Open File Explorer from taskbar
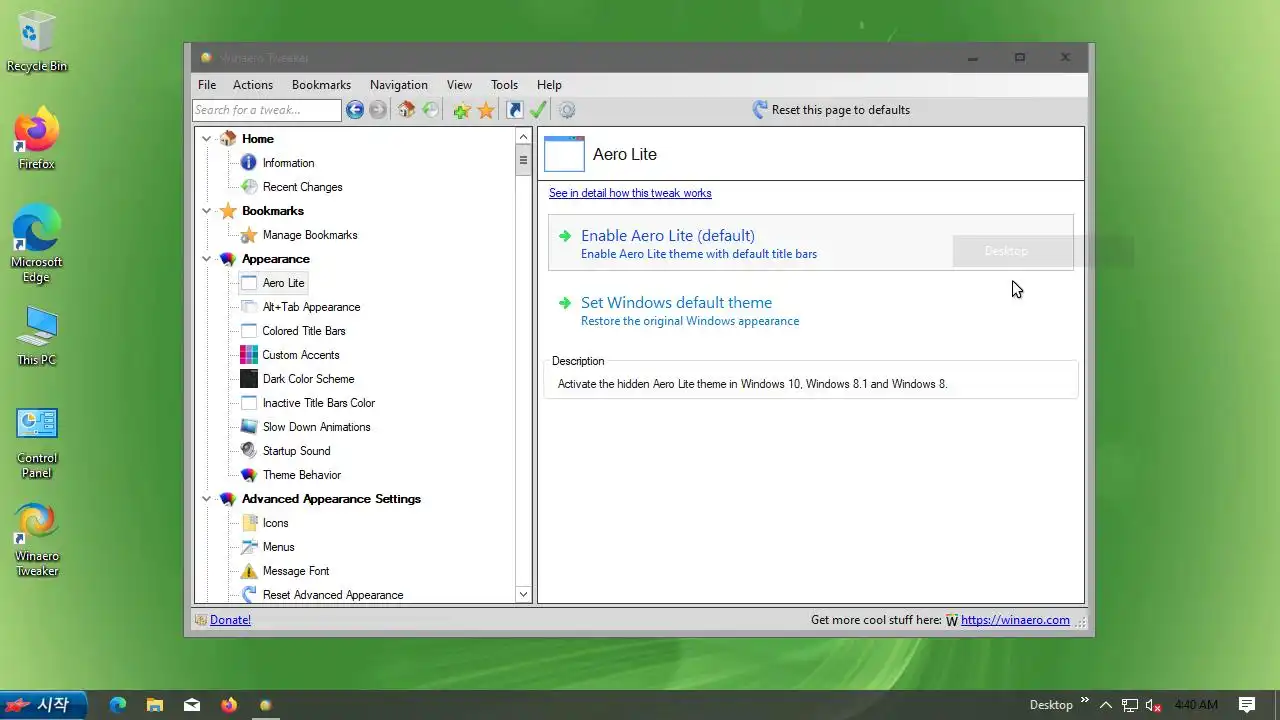 pyautogui.click(x=154, y=705)
